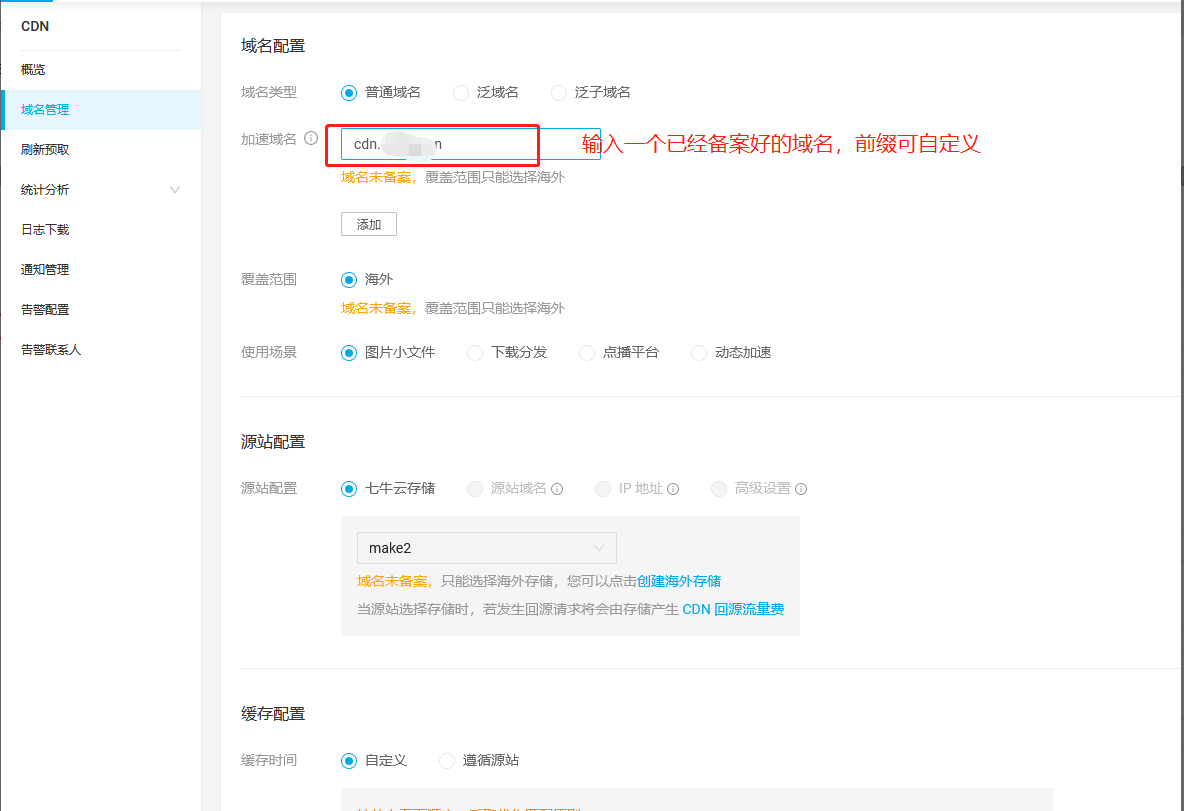Choose the 泛子域名 radio option
The height and width of the screenshot is (811, 1184).
click(559, 93)
